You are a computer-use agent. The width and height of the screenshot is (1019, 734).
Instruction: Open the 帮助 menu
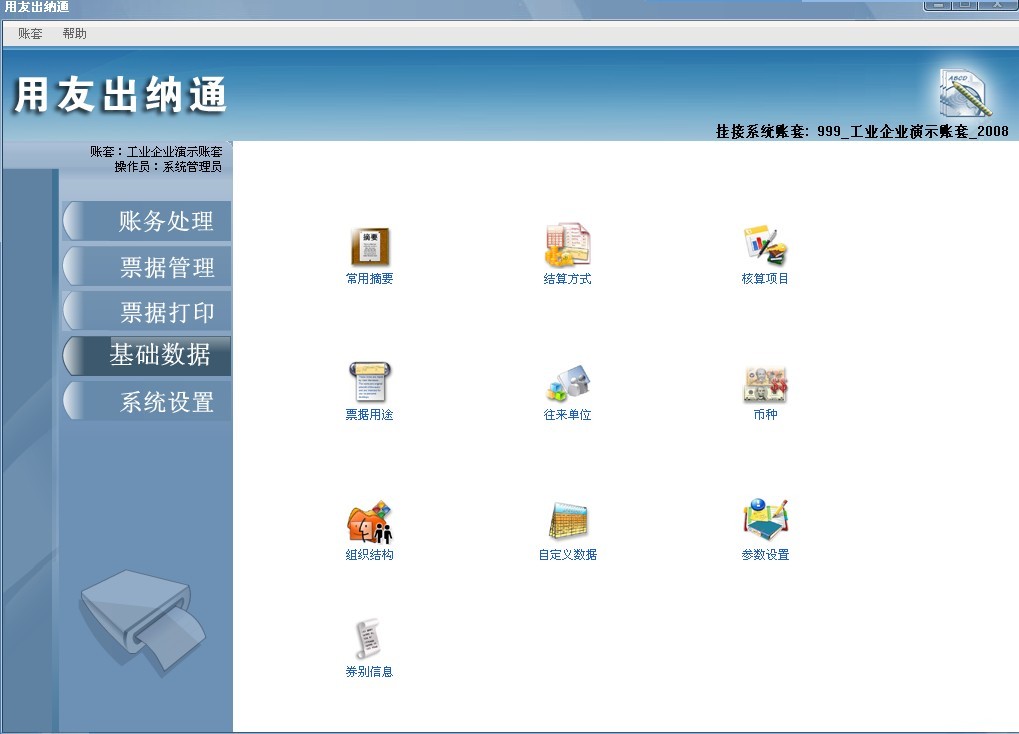(74, 34)
